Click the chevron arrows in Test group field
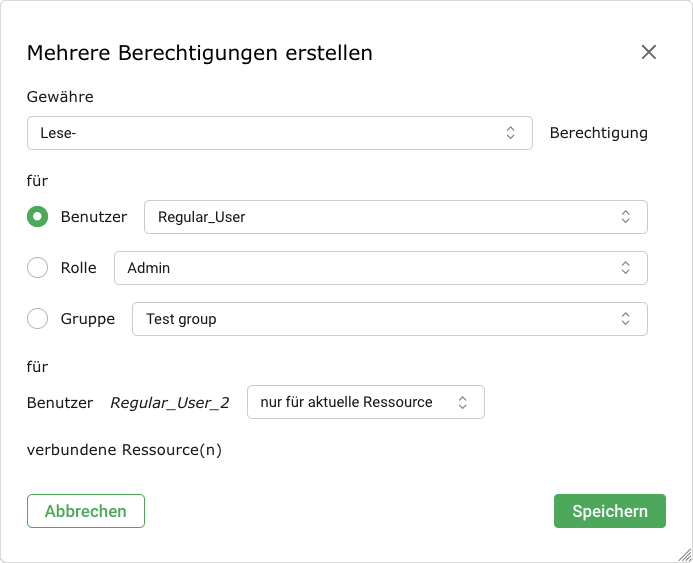The image size is (693, 563). [625, 319]
